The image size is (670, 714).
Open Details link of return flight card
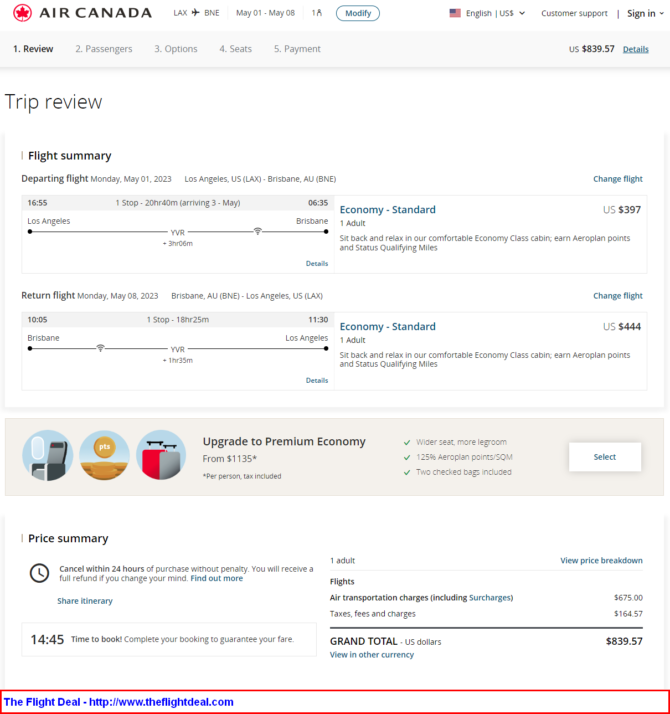pos(317,381)
